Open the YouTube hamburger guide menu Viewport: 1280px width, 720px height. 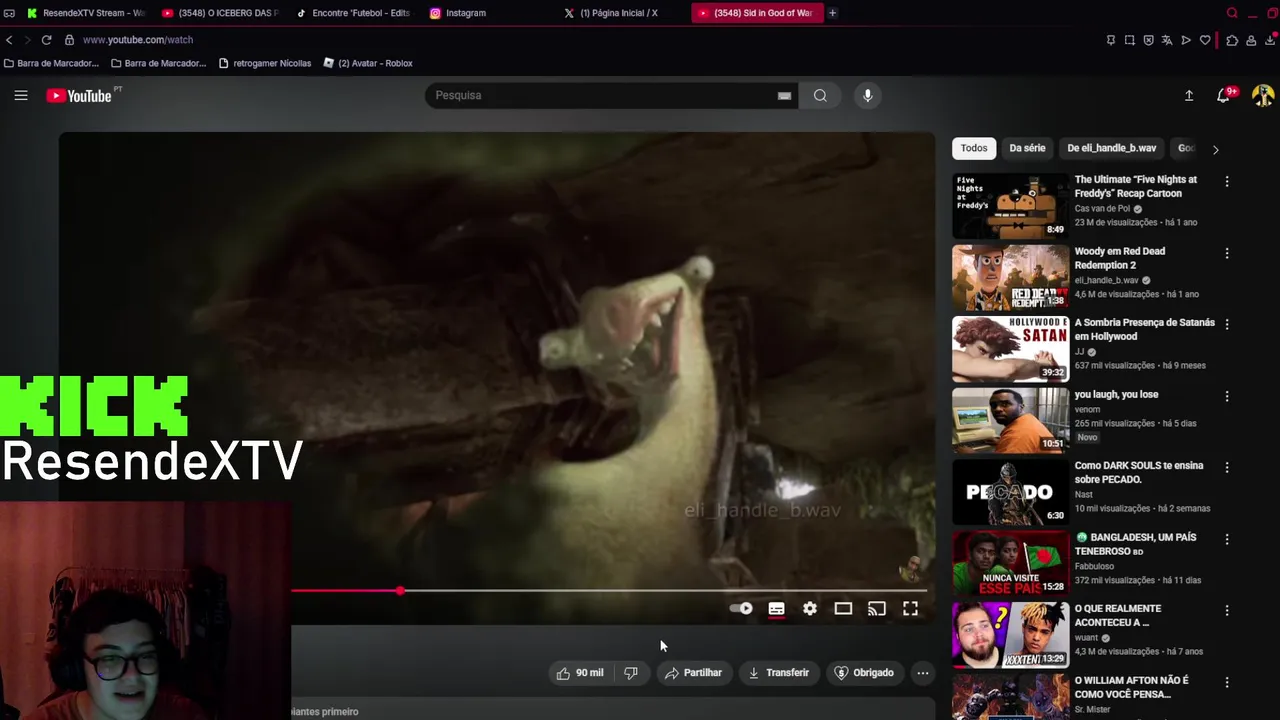click(21, 95)
